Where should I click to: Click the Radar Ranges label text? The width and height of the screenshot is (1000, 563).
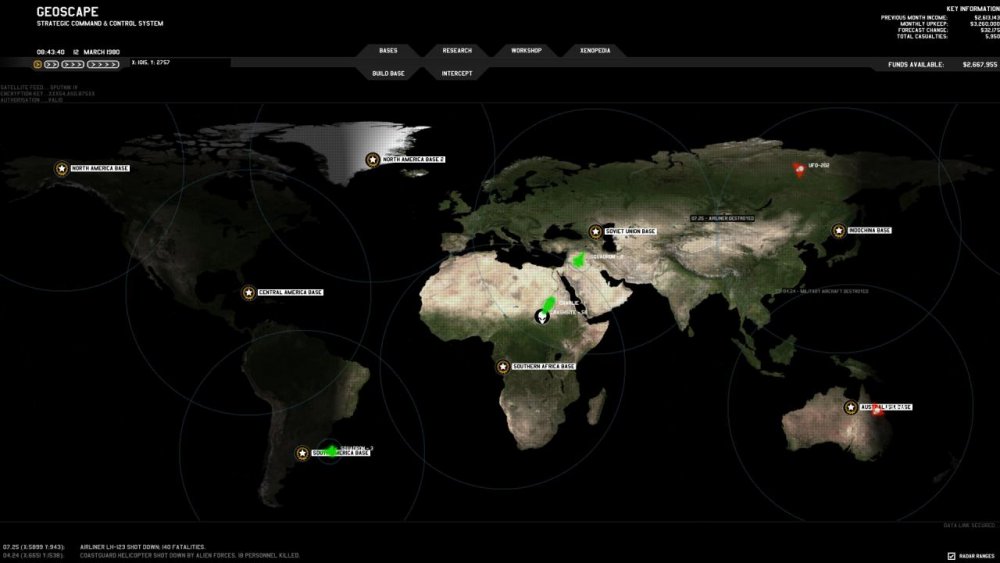[x=976, y=557]
